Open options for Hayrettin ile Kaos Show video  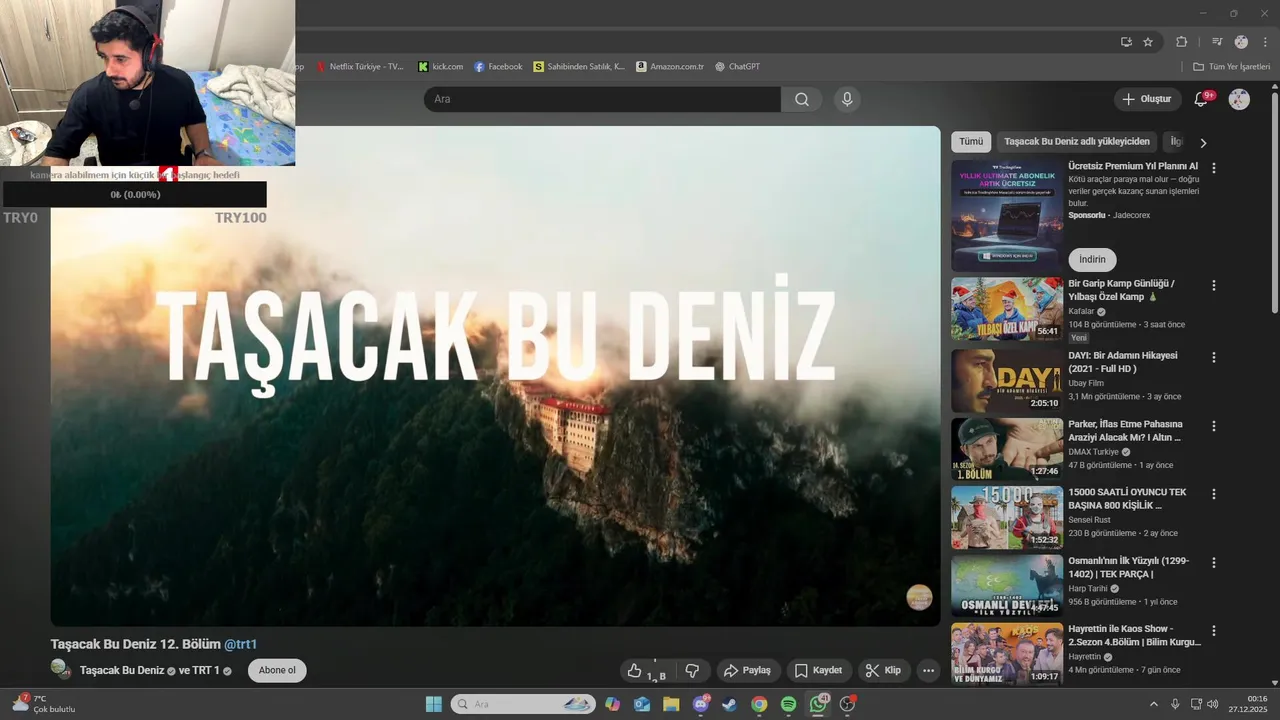coord(1214,631)
